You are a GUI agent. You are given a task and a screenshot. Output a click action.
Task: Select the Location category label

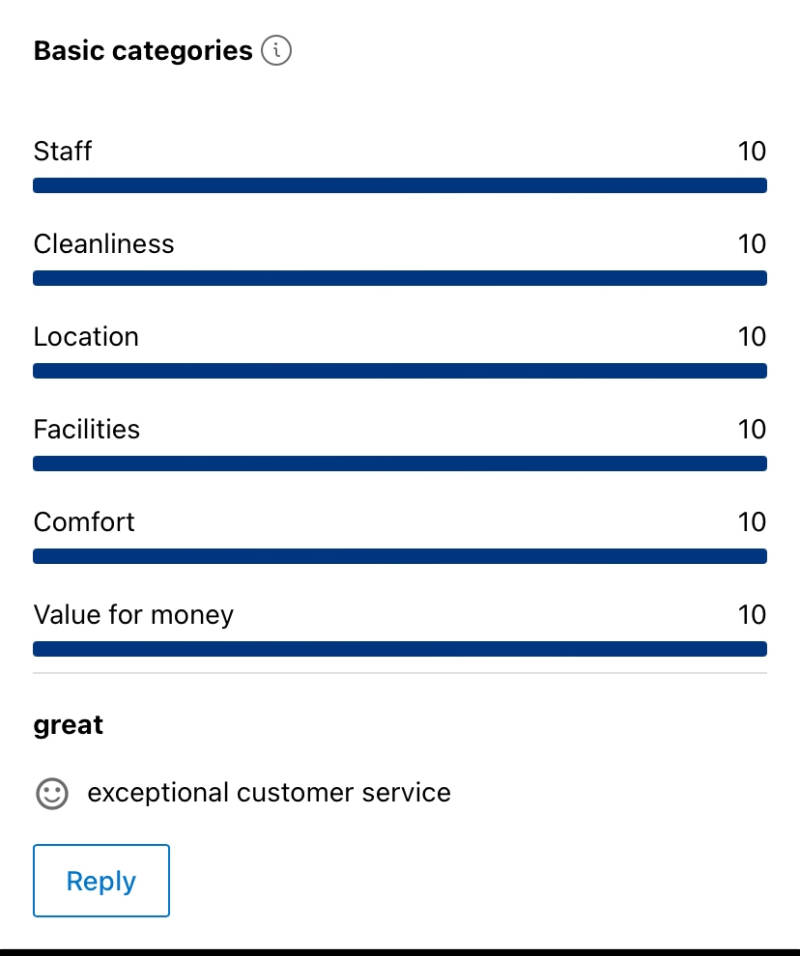86,337
